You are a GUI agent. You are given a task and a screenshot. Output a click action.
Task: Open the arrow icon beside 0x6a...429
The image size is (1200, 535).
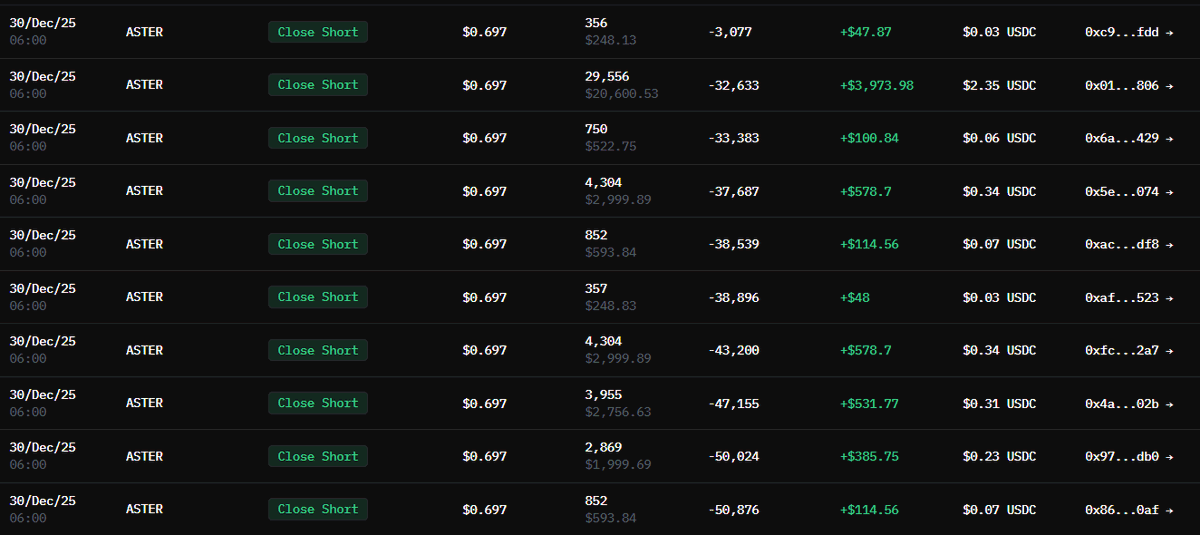pos(1169,138)
